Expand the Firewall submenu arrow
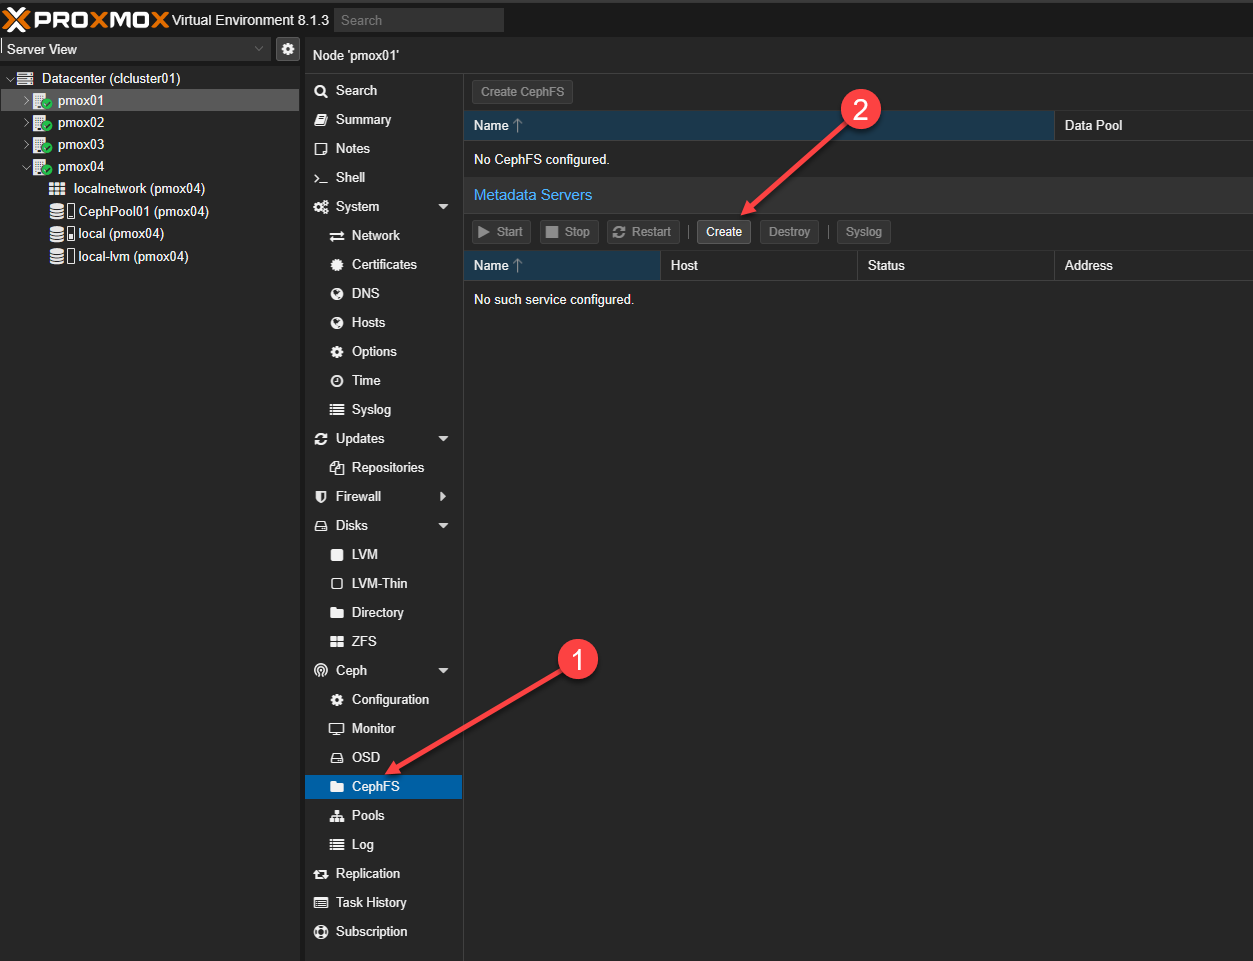 [443, 497]
